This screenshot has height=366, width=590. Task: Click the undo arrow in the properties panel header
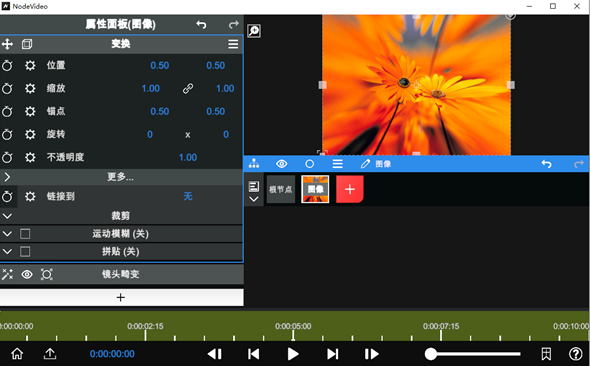[x=201, y=24]
